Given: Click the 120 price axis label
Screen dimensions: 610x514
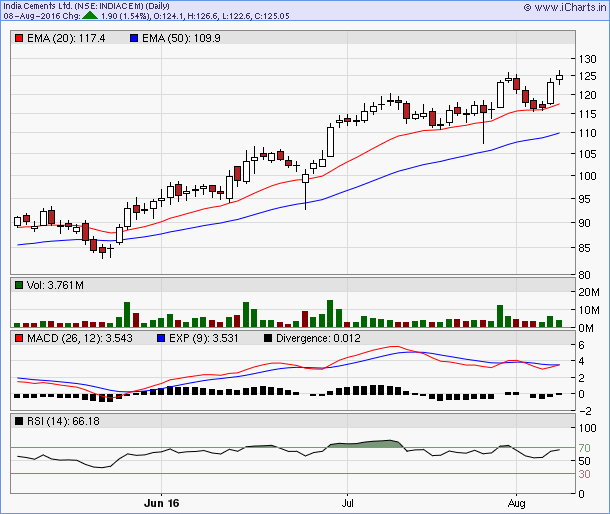Looking at the screenshot, I should click(x=587, y=95).
